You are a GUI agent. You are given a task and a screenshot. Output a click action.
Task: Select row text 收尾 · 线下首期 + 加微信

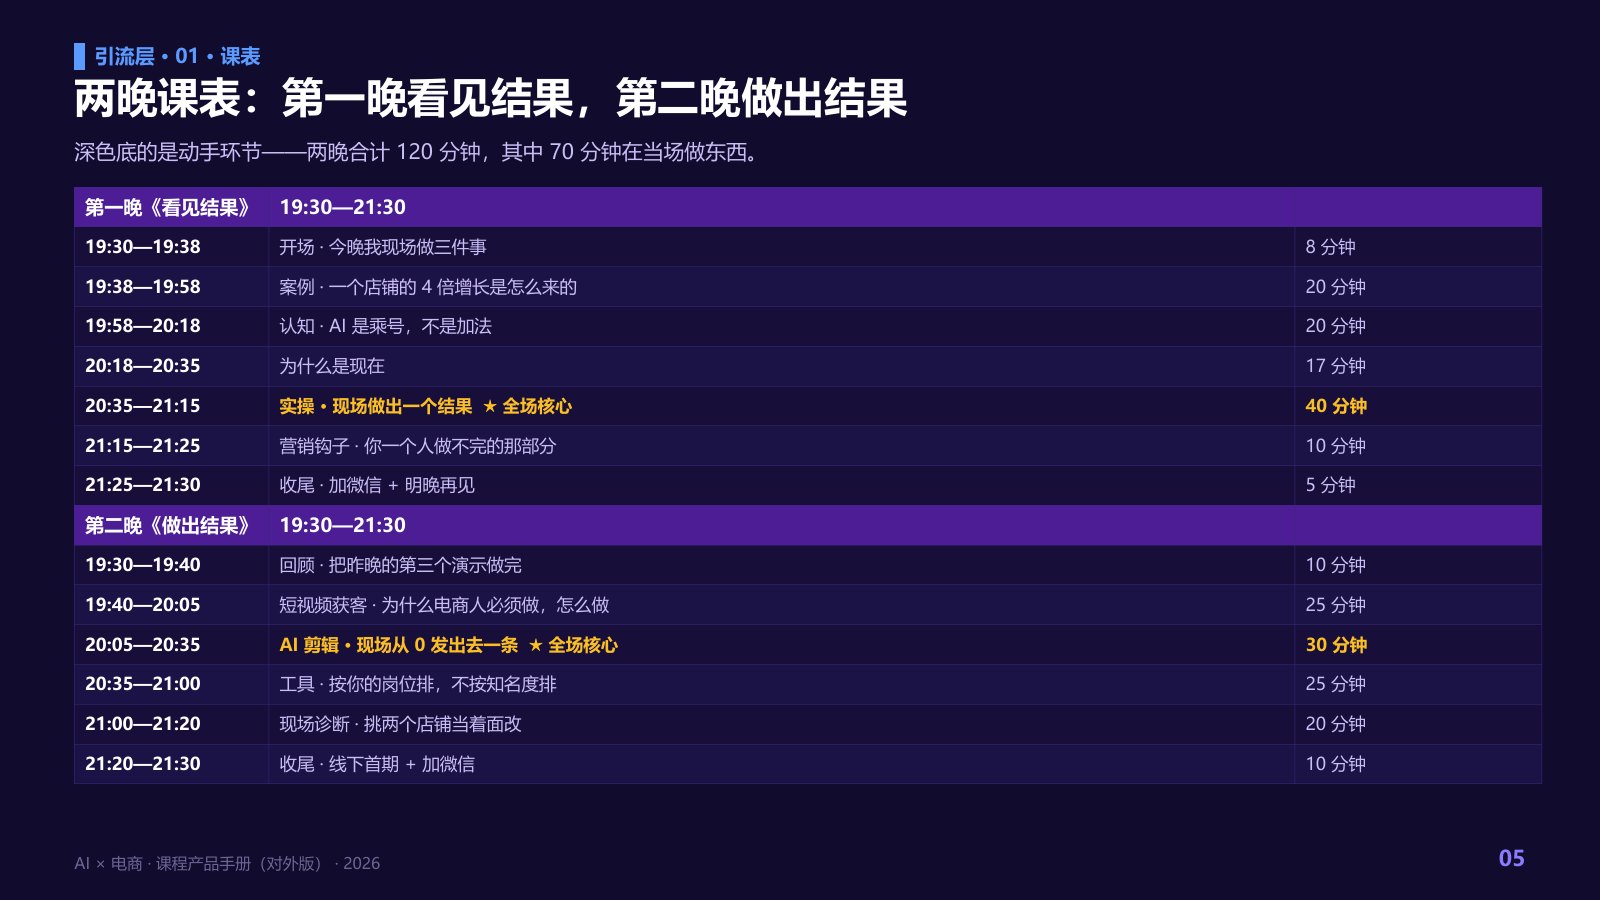pyautogui.click(x=377, y=764)
